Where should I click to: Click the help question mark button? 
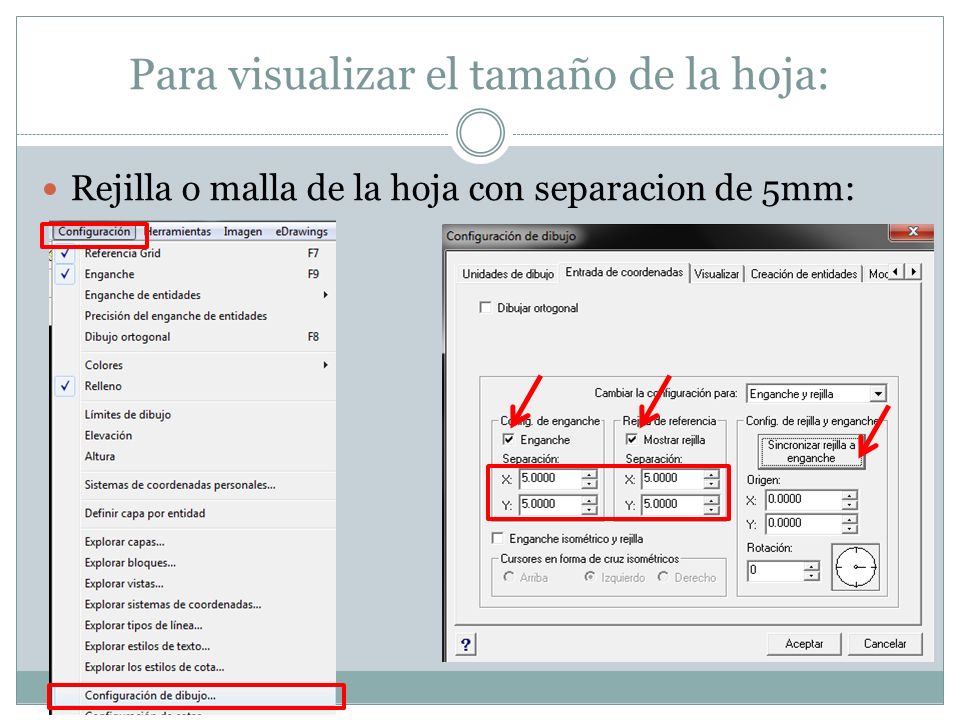(466, 644)
